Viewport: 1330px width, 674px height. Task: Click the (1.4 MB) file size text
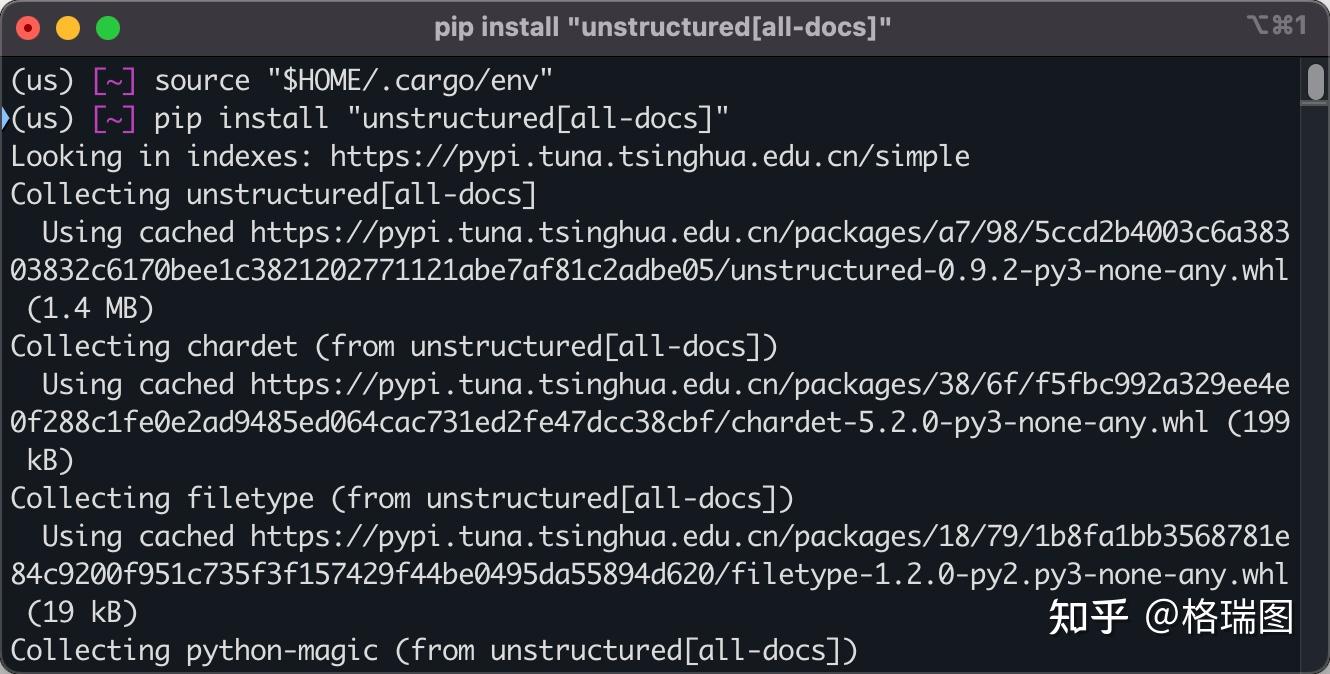click(90, 309)
